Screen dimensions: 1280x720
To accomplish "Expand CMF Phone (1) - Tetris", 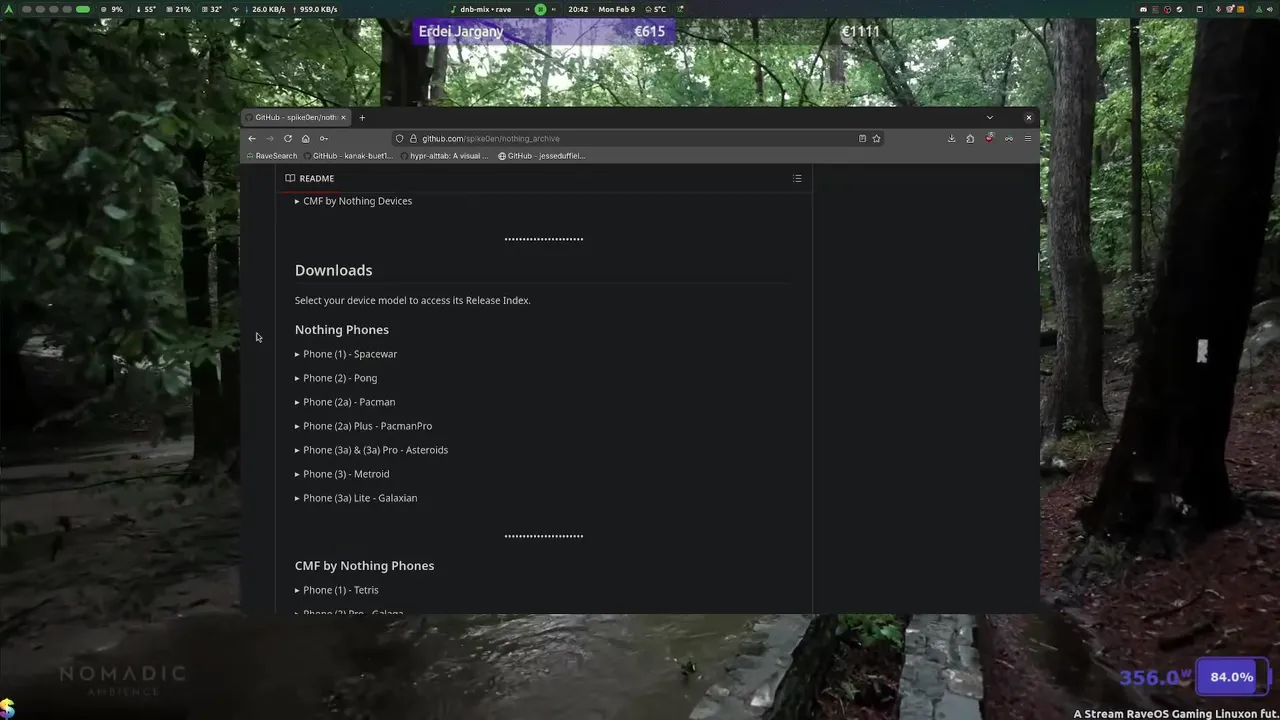I will (337, 590).
